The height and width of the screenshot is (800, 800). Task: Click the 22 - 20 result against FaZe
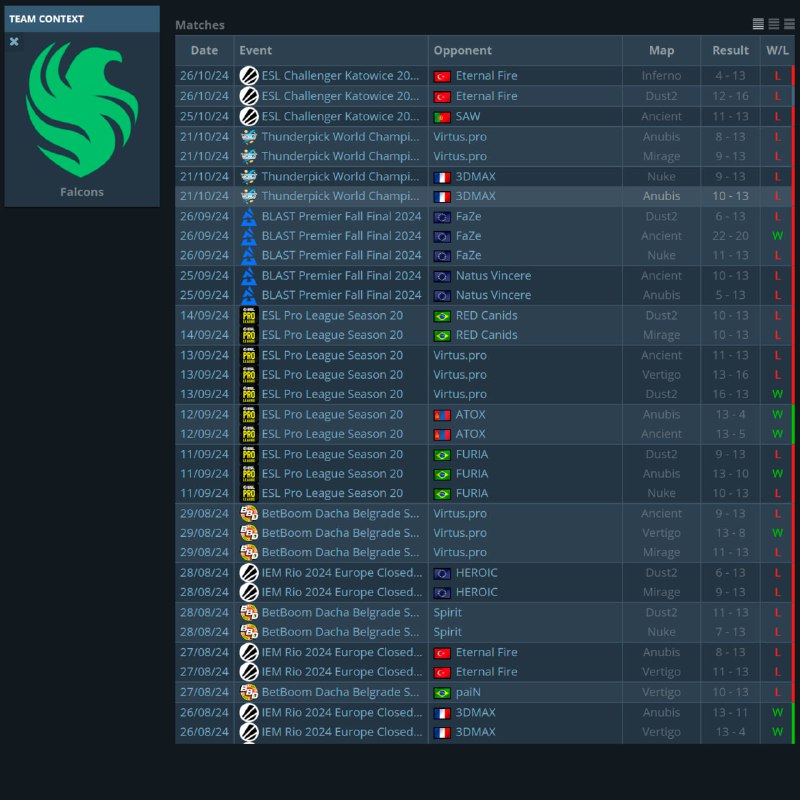(731, 236)
